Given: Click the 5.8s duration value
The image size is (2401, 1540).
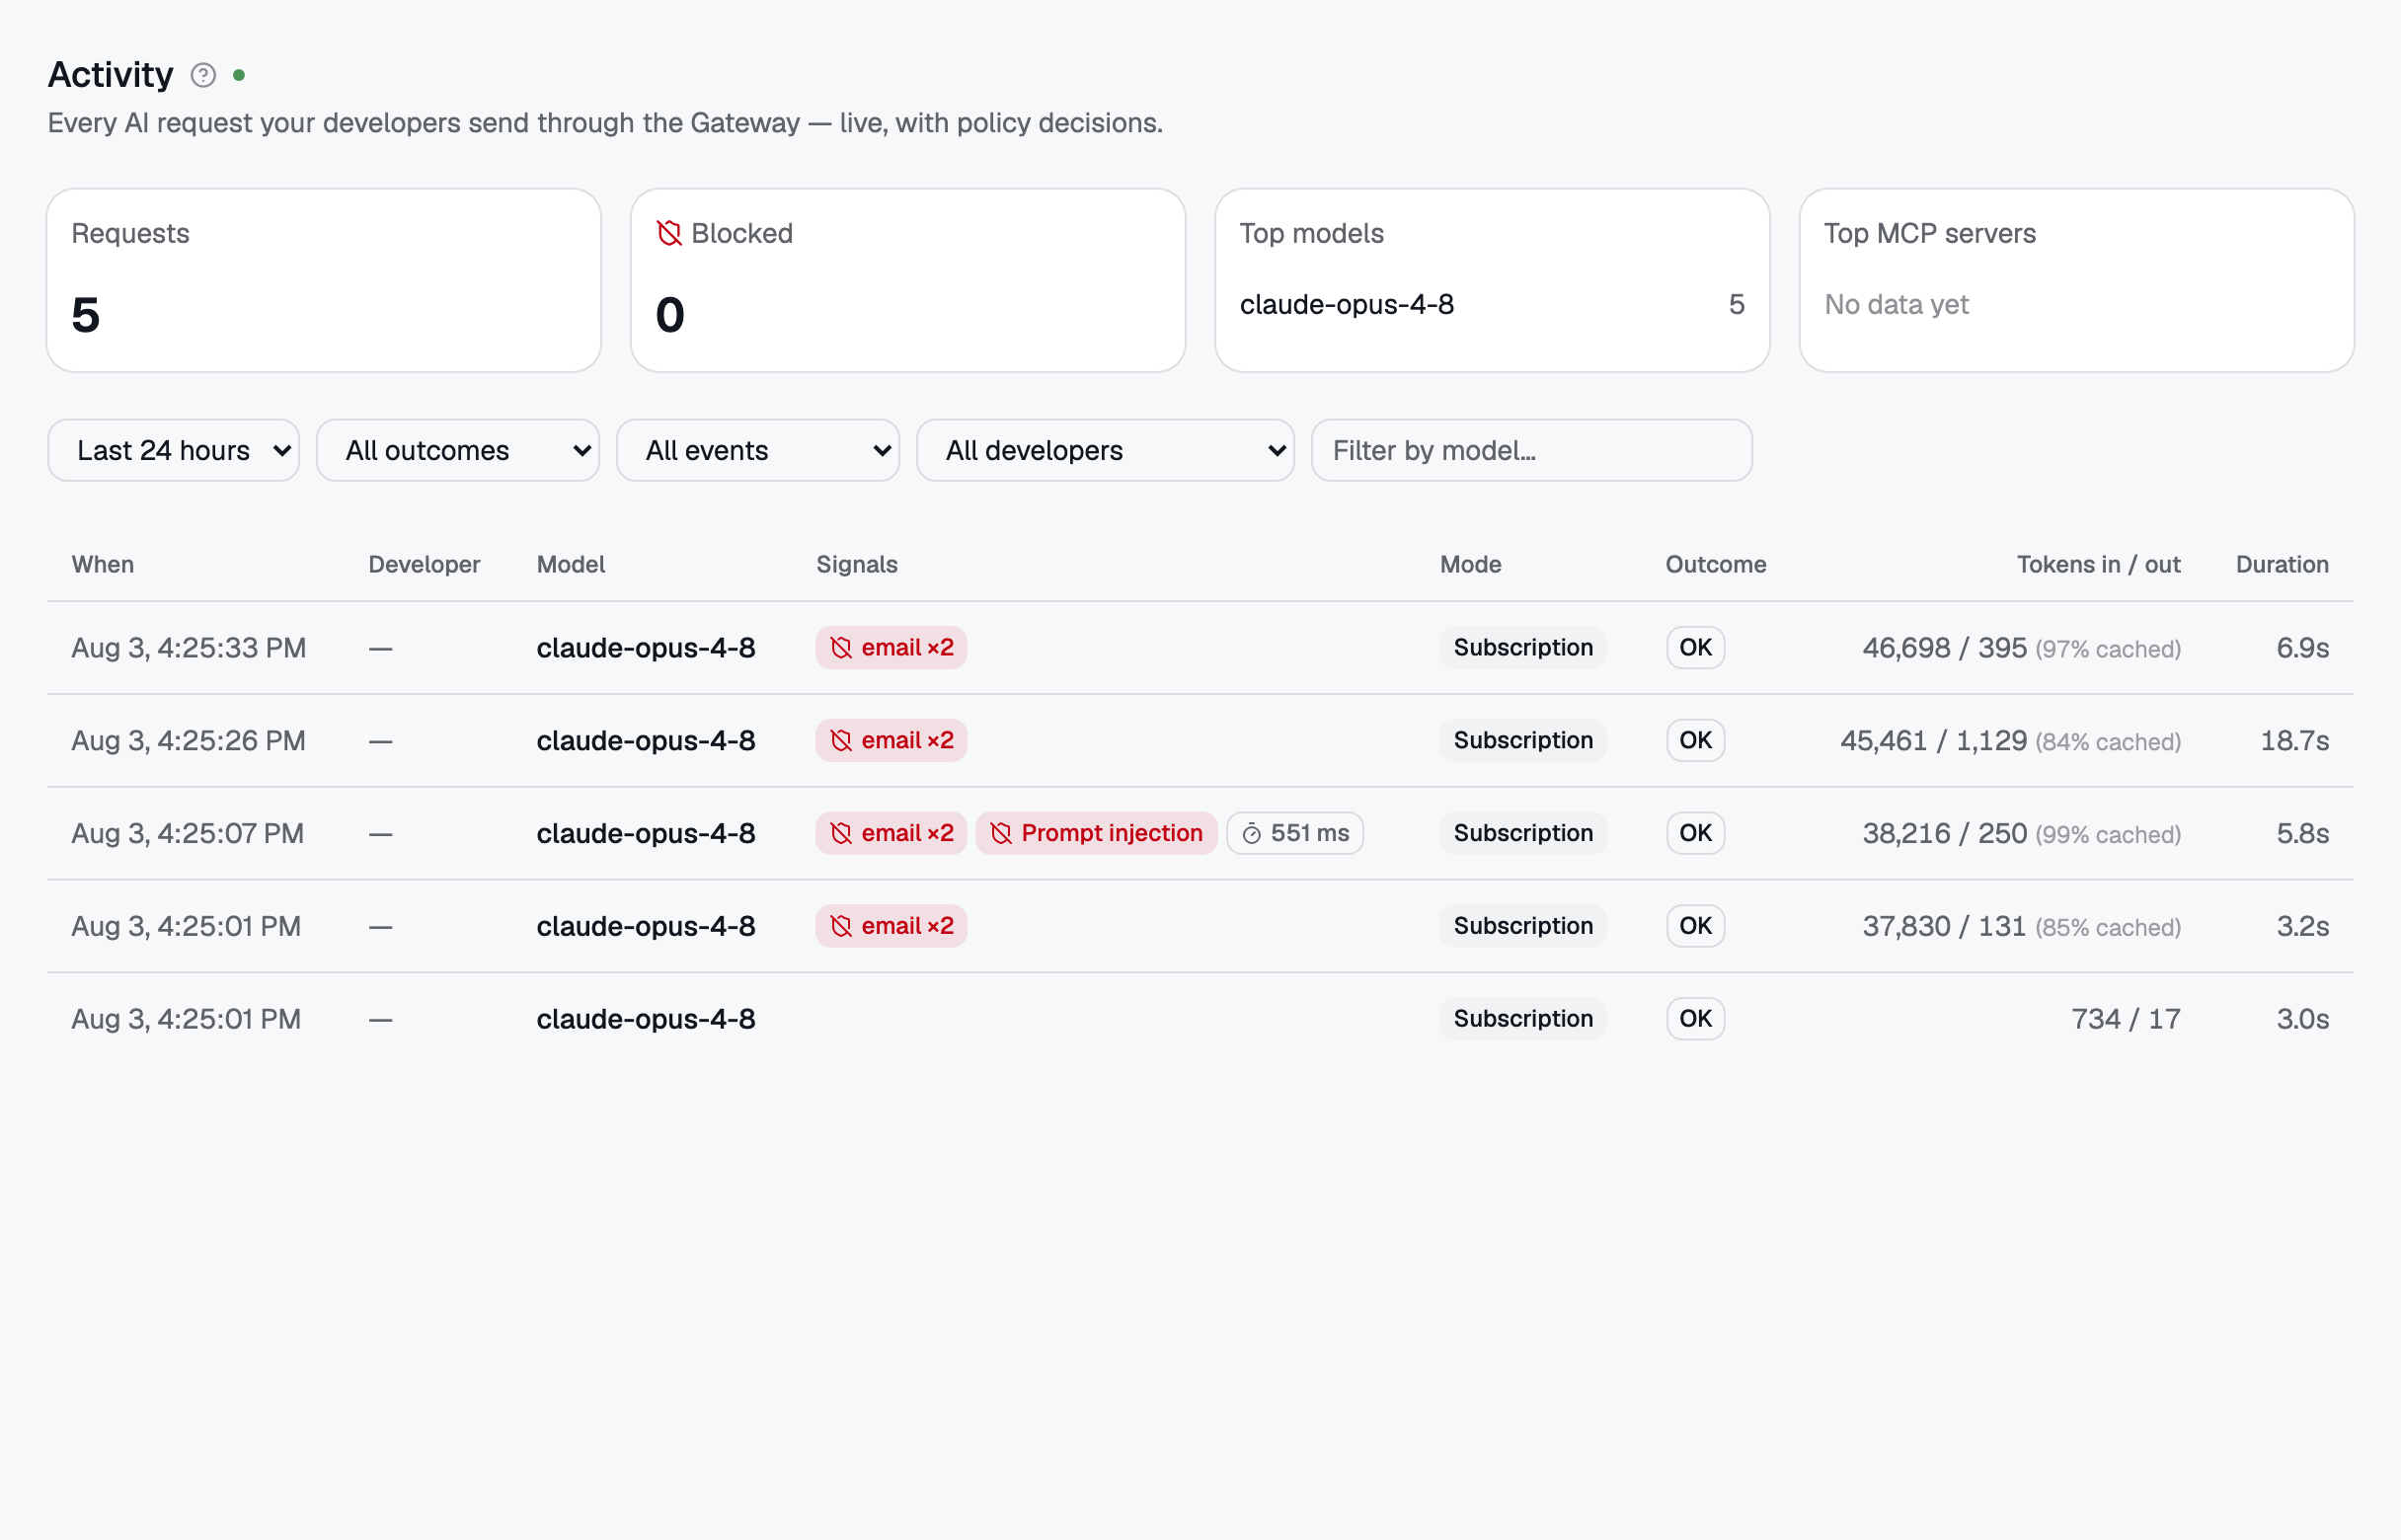Looking at the screenshot, I should (x=2303, y=835).
